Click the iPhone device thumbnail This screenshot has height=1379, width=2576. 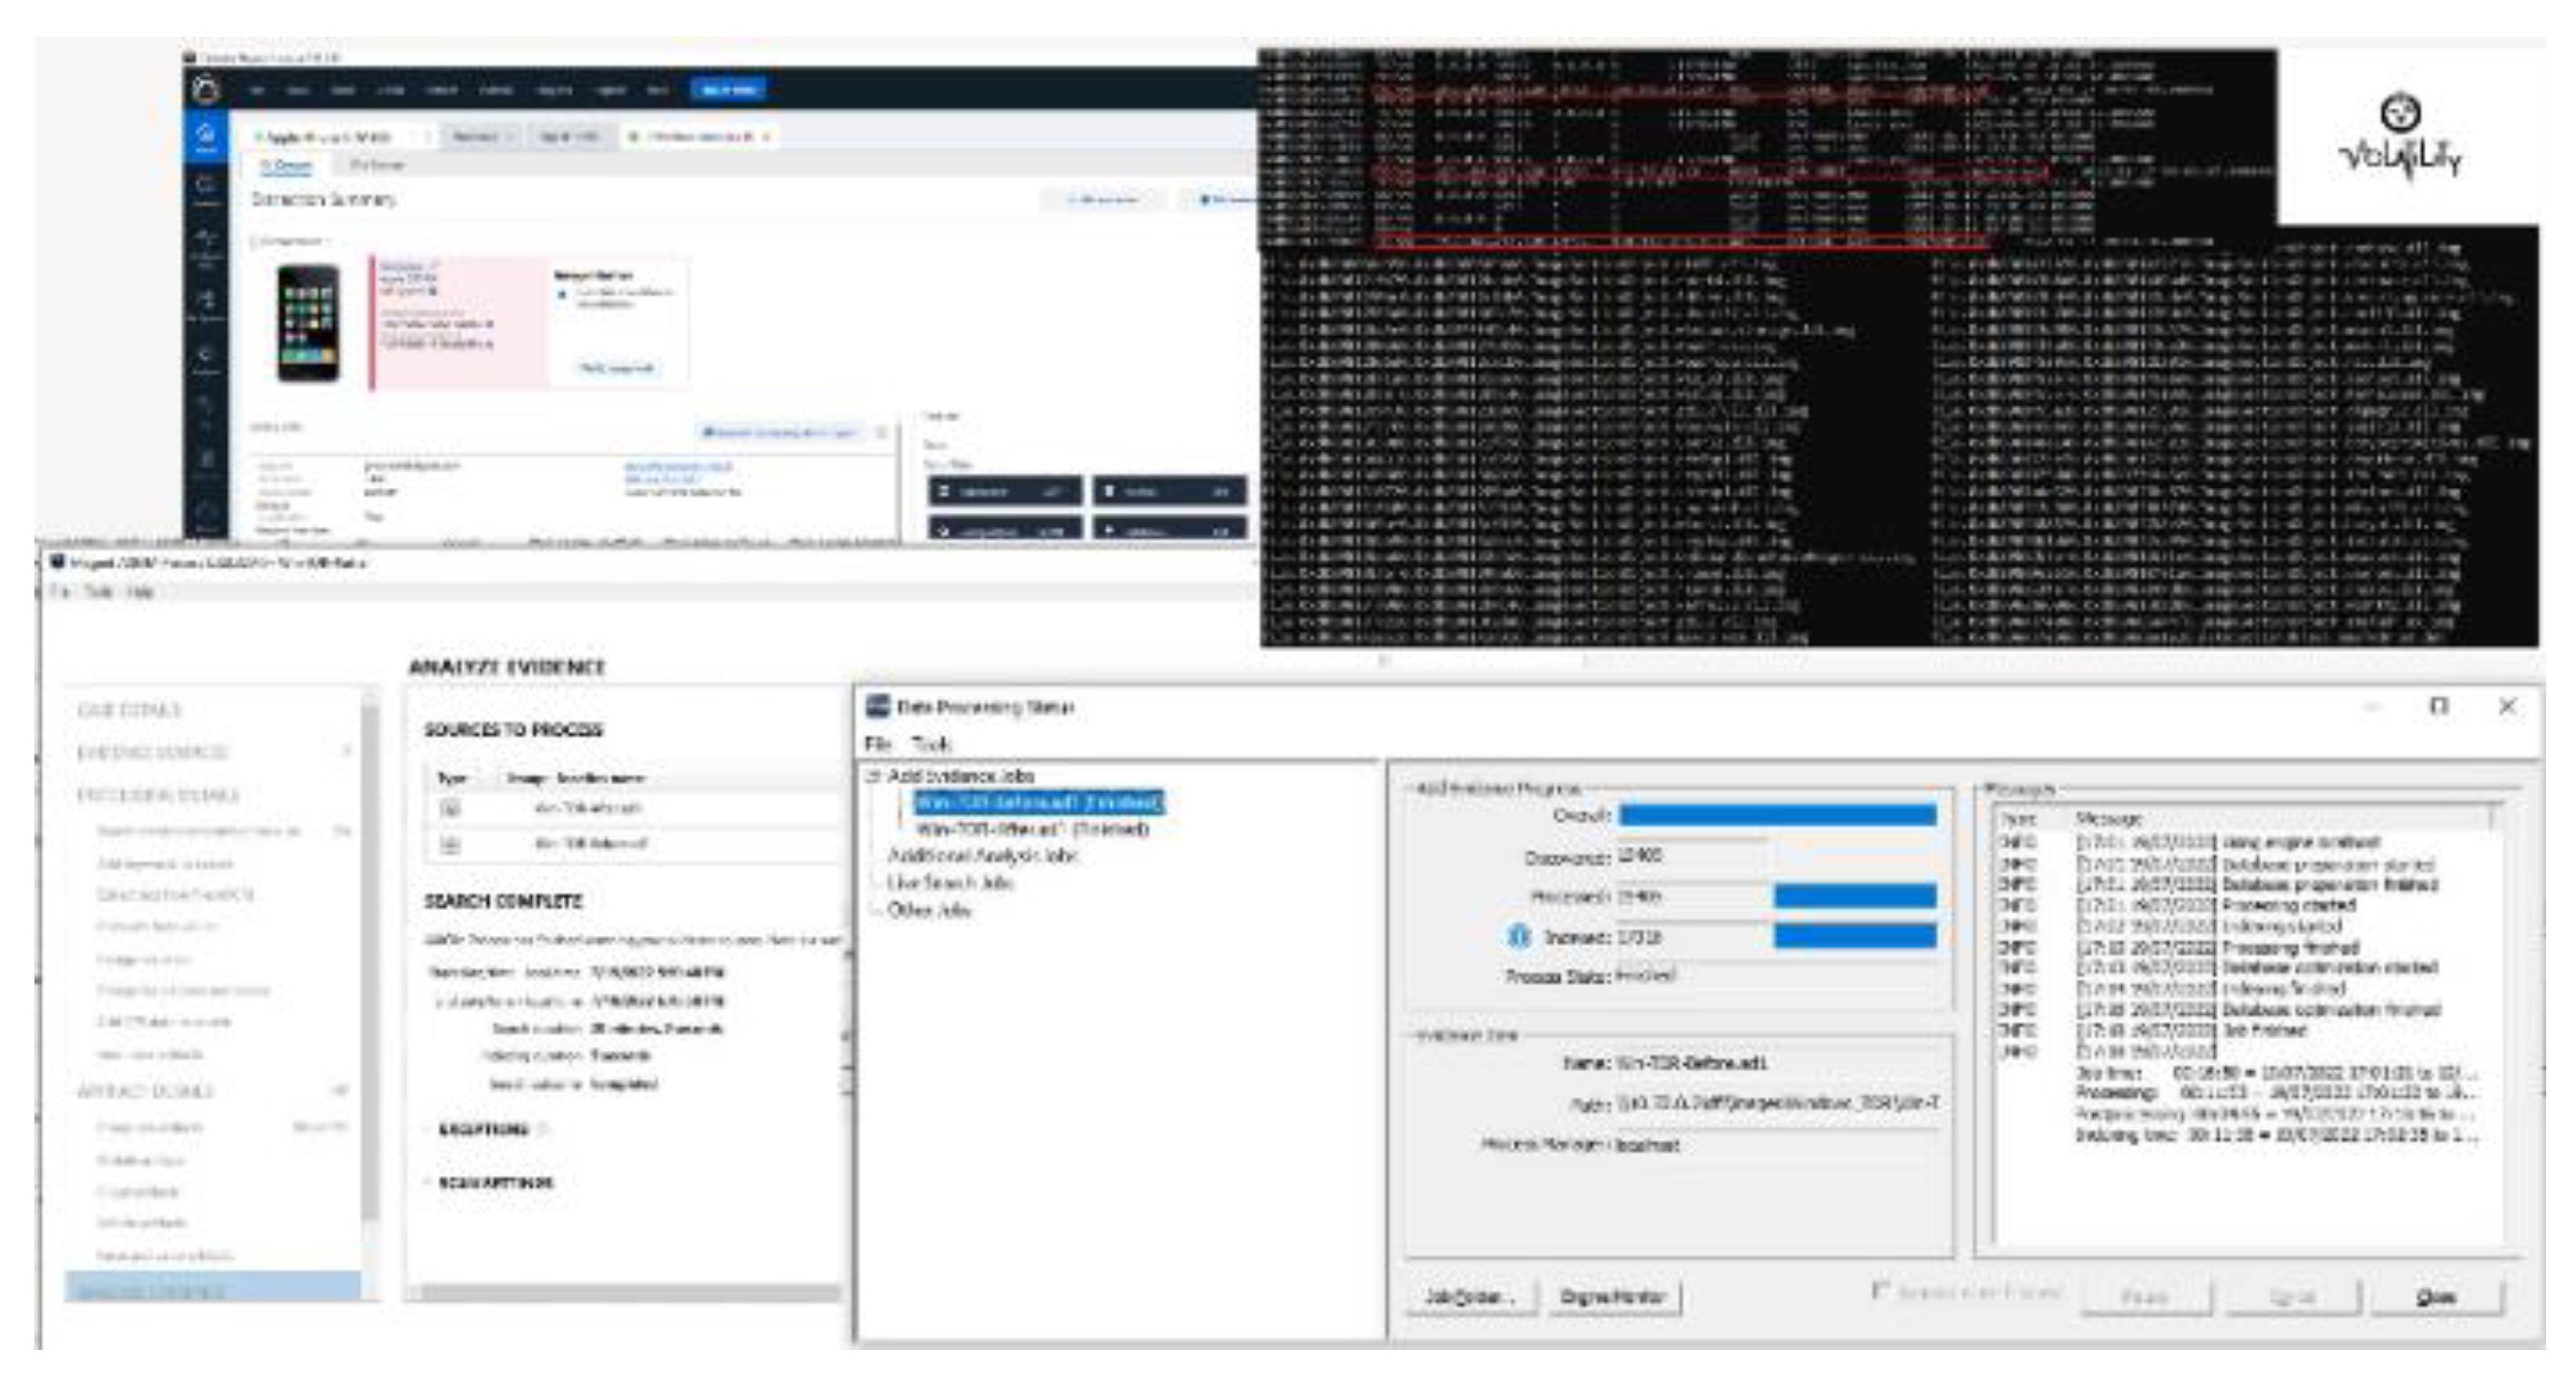[x=308, y=322]
